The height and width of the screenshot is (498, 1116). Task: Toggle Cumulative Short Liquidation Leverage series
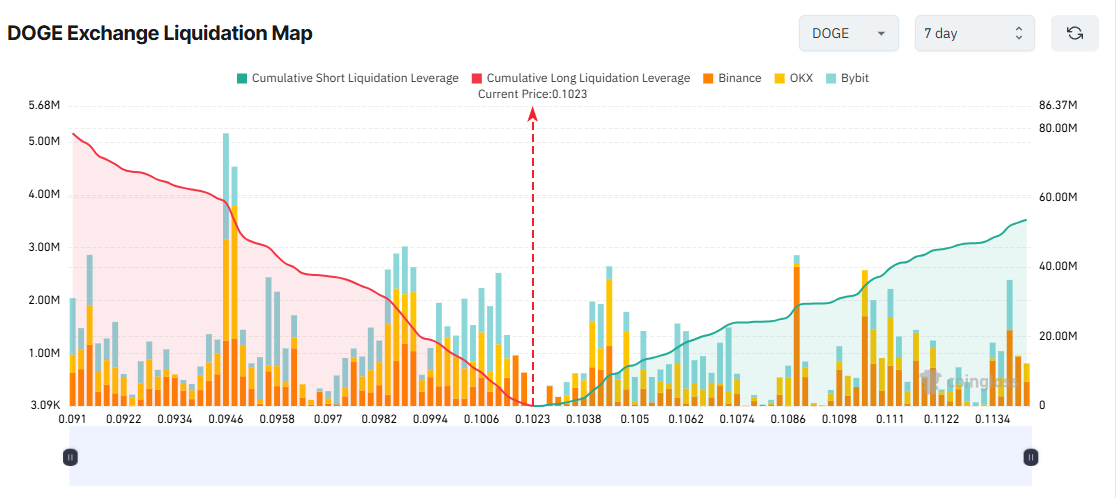(347, 78)
